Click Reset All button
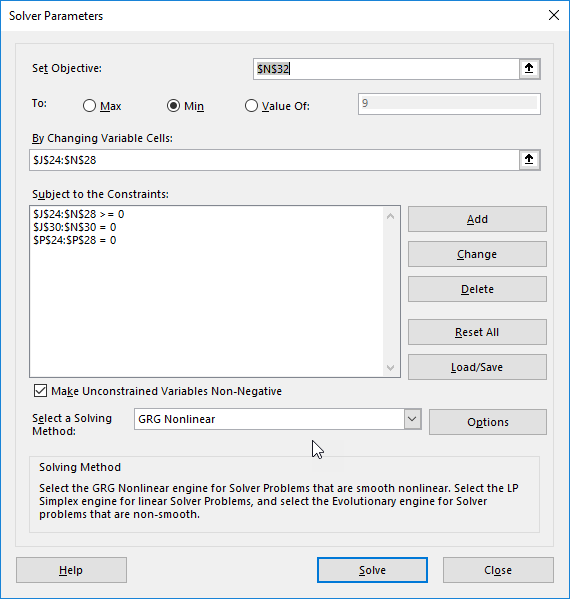The image size is (570, 599). (477, 332)
